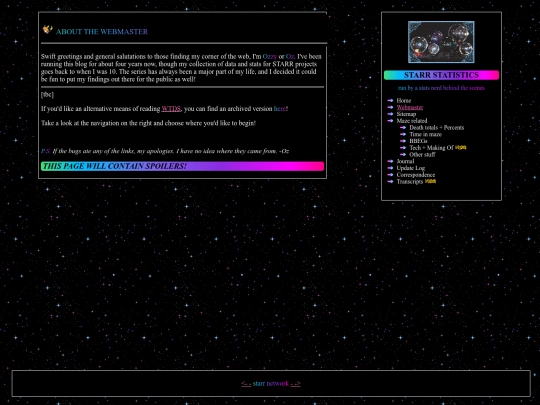Open Tech + Making Of page
540x405 pixels.
click(431, 148)
